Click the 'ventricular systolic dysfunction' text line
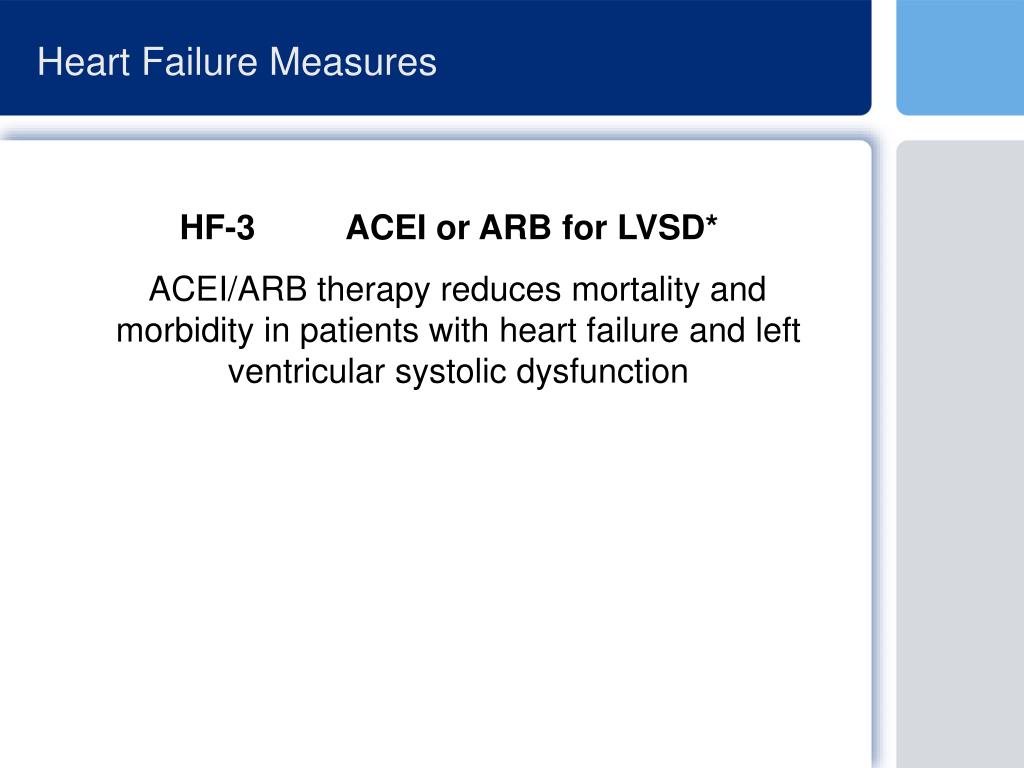Viewport: 1024px width, 768px height. 458,372
